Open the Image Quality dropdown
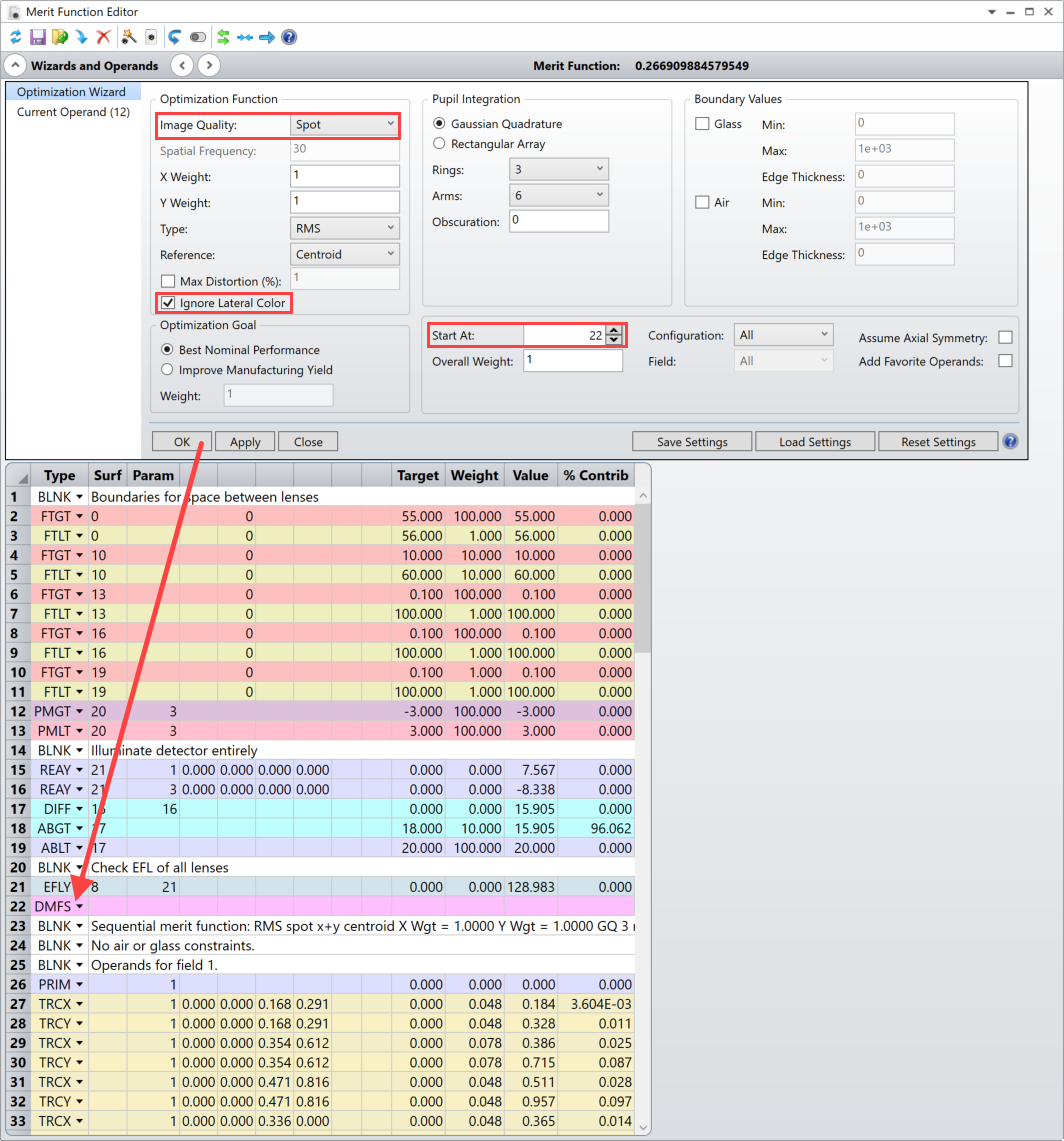Screen dimensions: 1064x1141 [344, 124]
